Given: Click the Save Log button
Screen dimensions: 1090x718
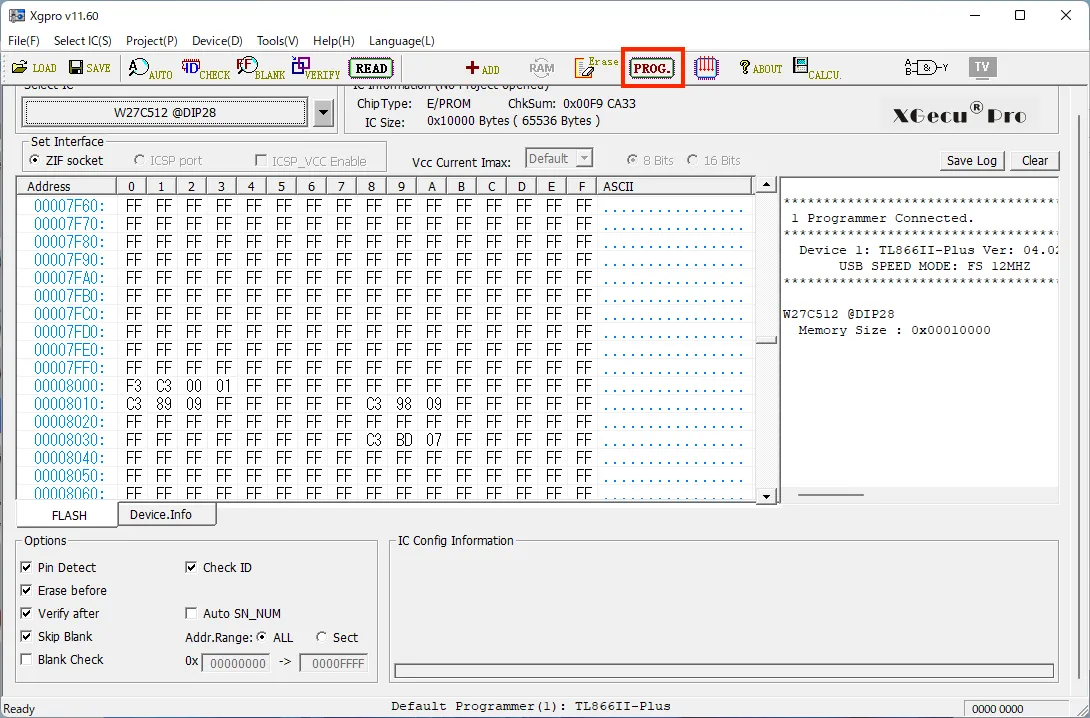Looking at the screenshot, I should tap(972, 161).
